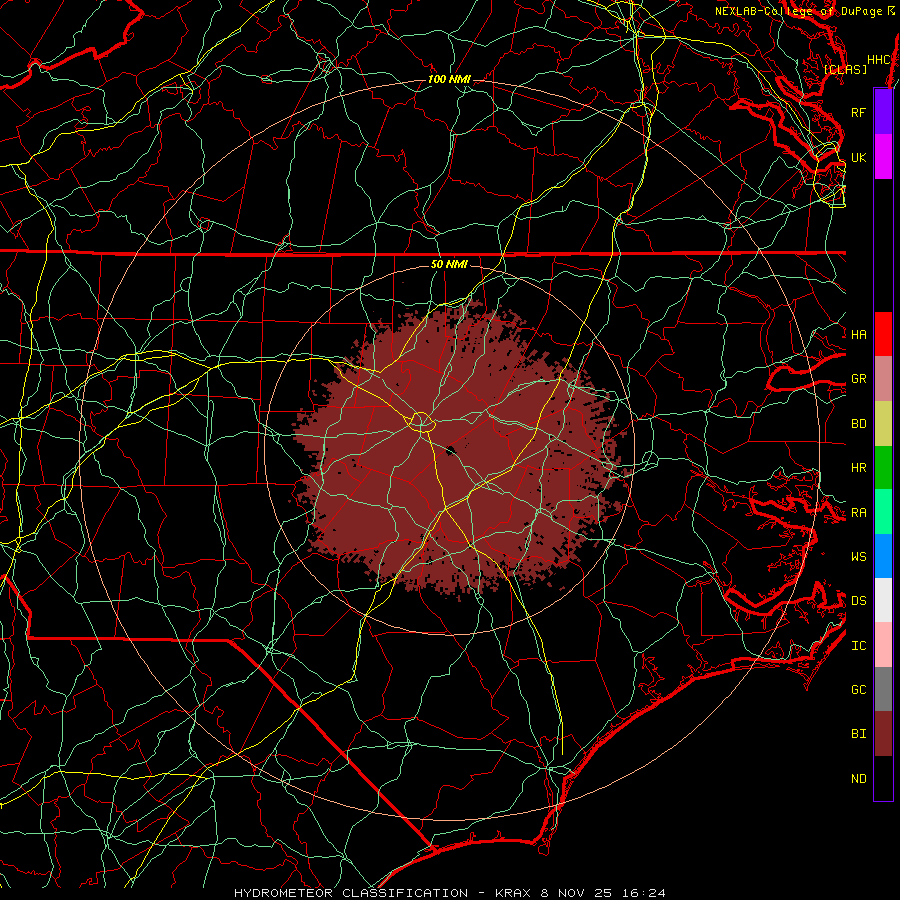Click the DS legend label
The width and height of the screenshot is (900, 900).
pyautogui.click(x=858, y=601)
